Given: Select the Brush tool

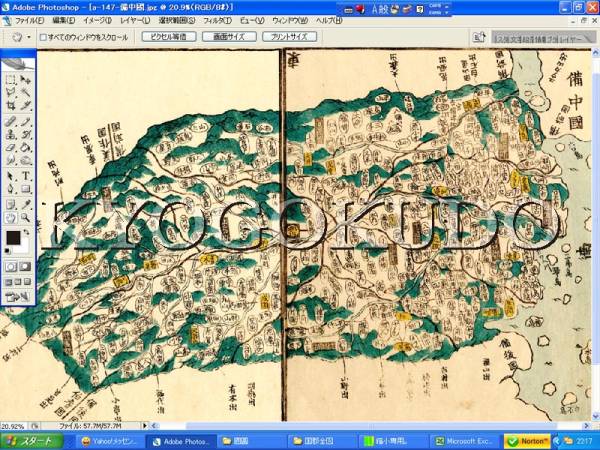Looking at the screenshot, I should (x=26, y=122).
